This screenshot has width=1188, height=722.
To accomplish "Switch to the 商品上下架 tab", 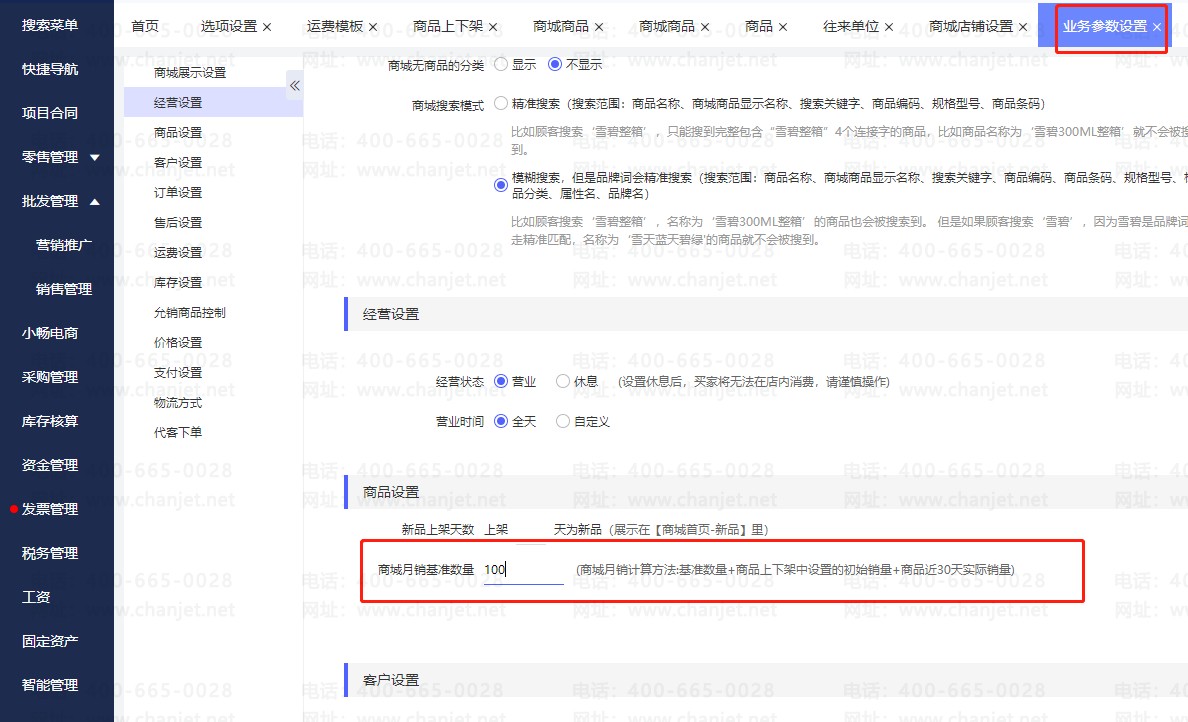I will point(448,27).
